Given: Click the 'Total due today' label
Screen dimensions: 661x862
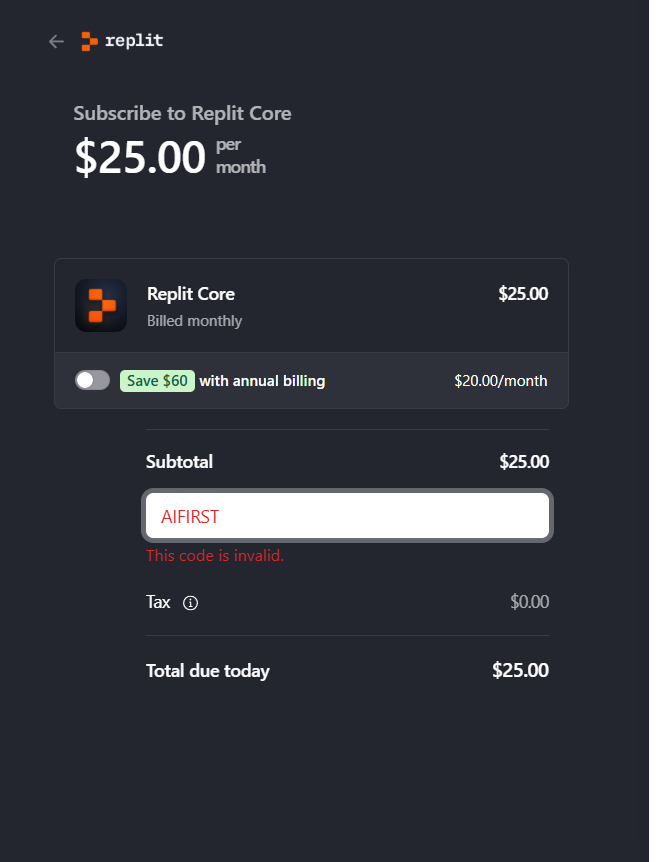Looking at the screenshot, I should pos(208,671).
